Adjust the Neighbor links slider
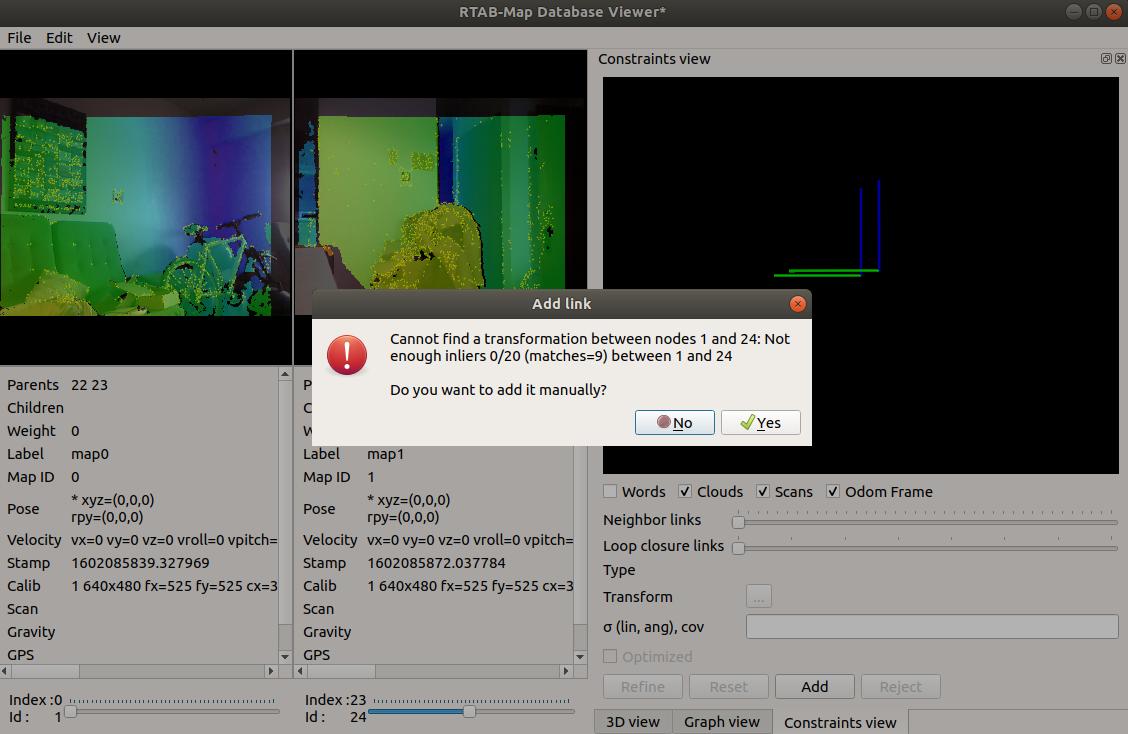The width and height of the screenshot is (1128, 734). (x=739, y=521)
